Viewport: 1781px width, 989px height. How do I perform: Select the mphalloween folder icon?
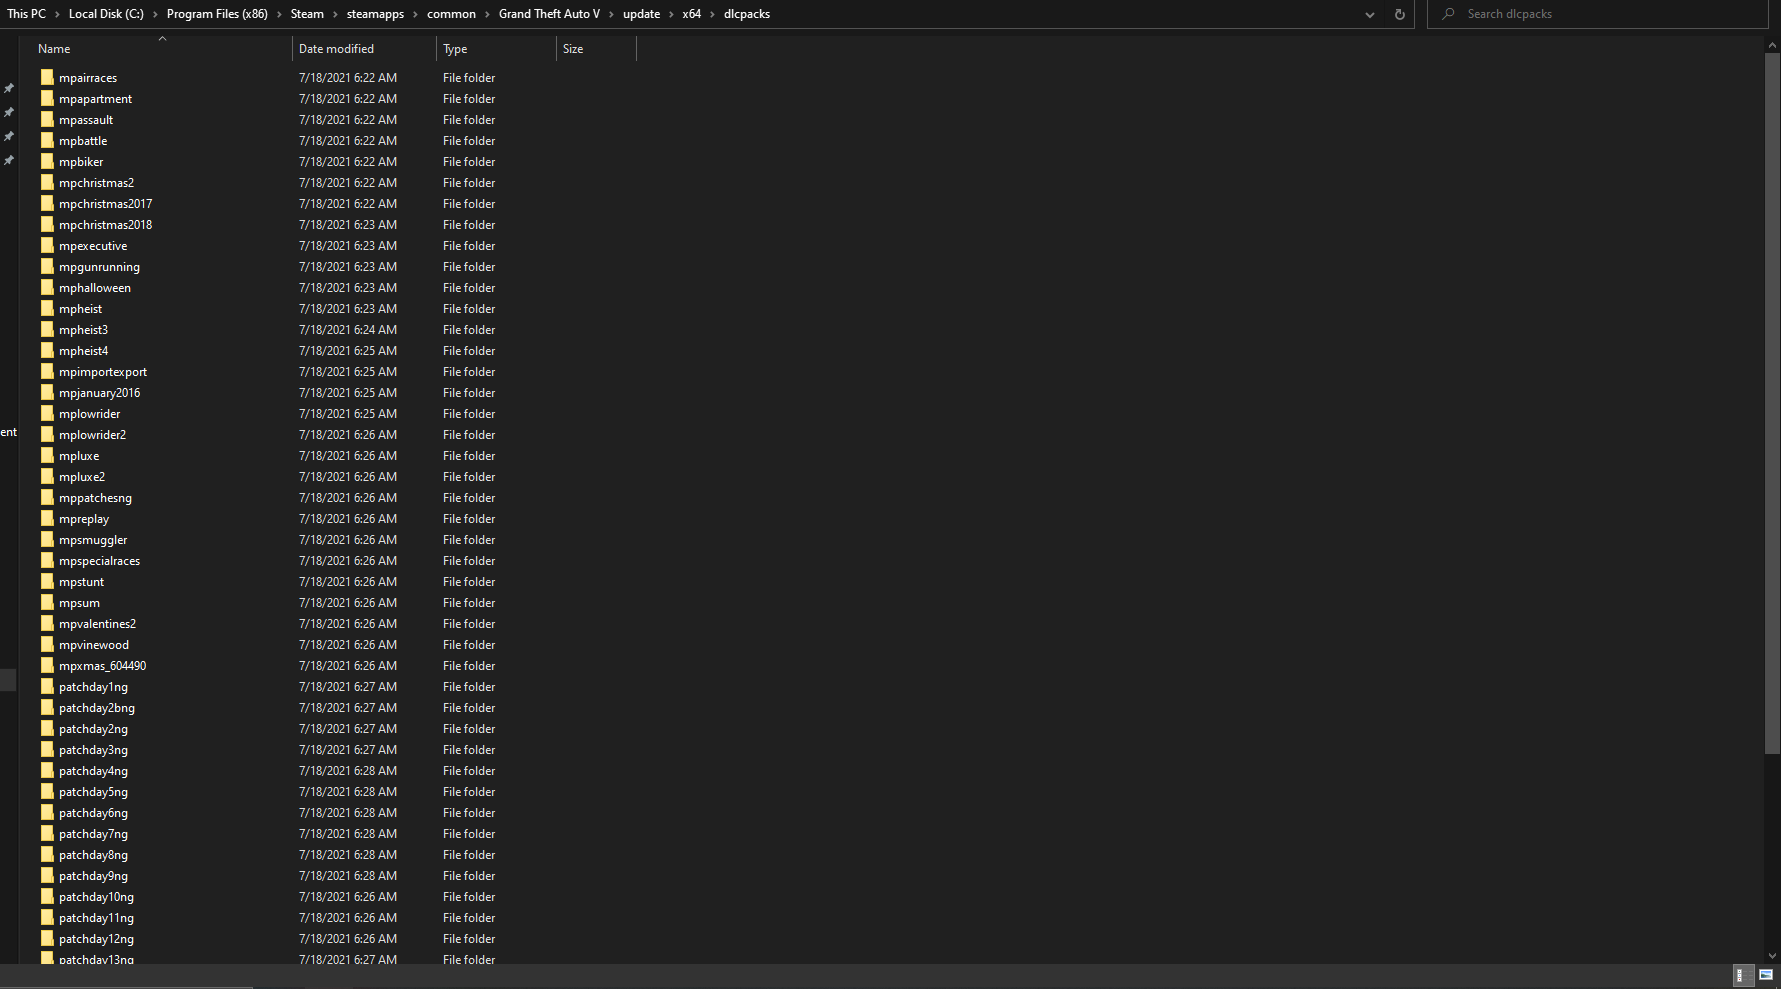(x=47, y=287)
